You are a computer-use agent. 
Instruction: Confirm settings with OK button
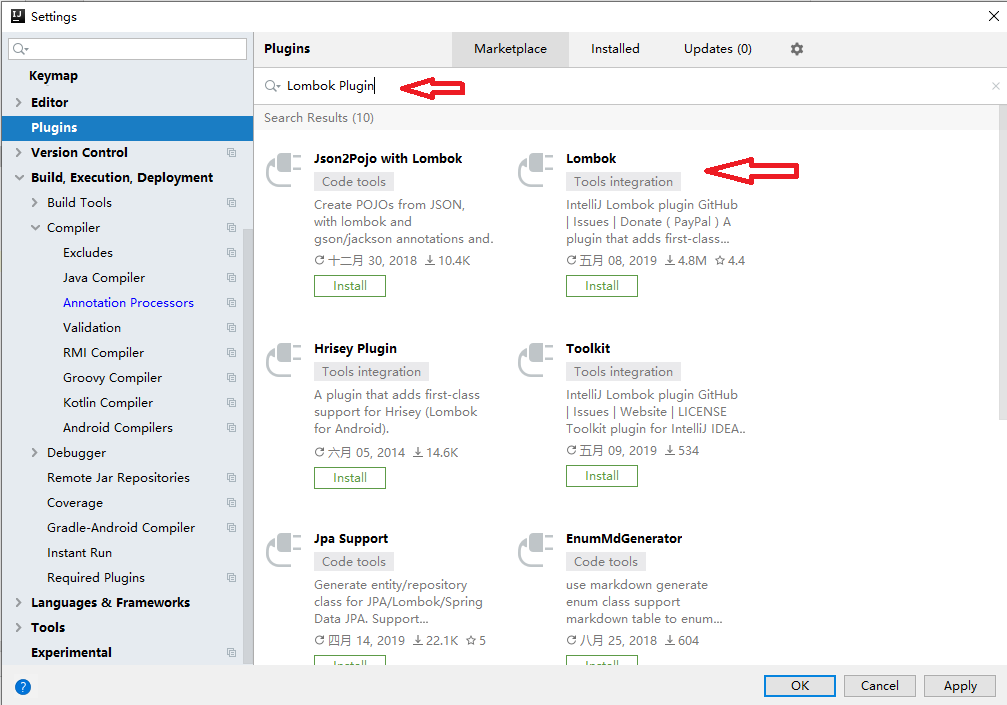[x=800, y=686]
